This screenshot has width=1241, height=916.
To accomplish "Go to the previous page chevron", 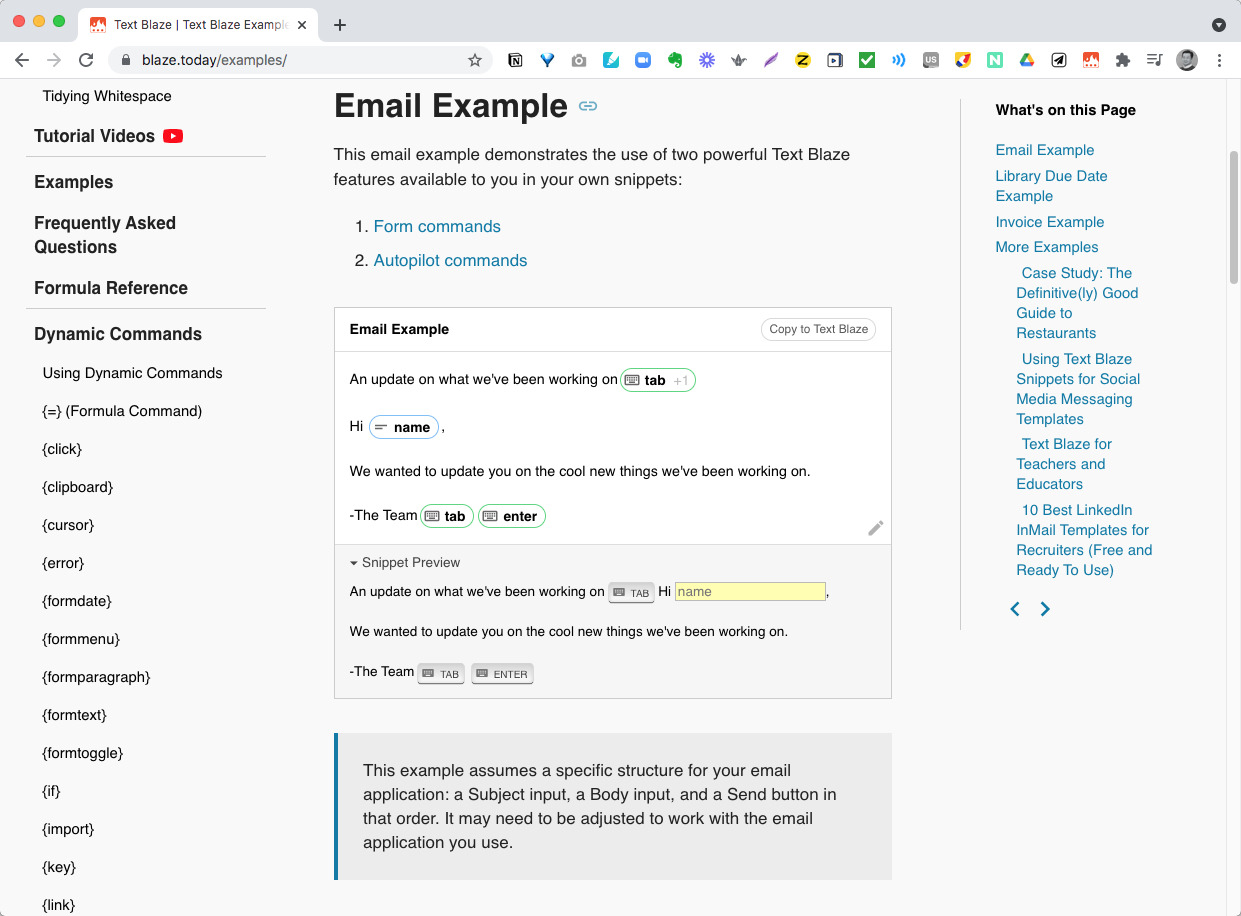I will 1015,609.
